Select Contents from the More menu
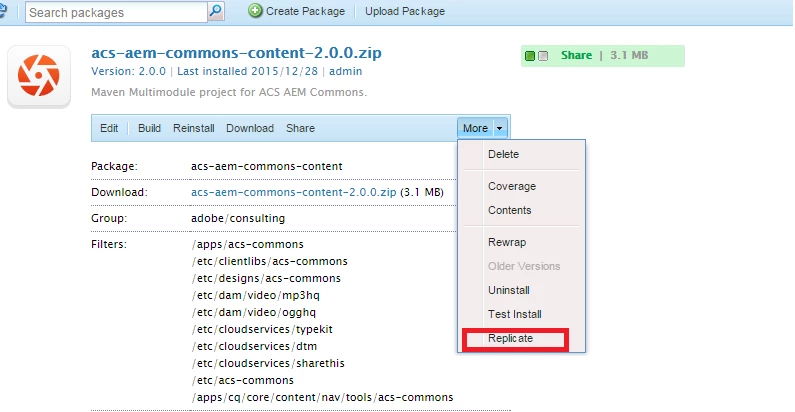 coord(510,210)
